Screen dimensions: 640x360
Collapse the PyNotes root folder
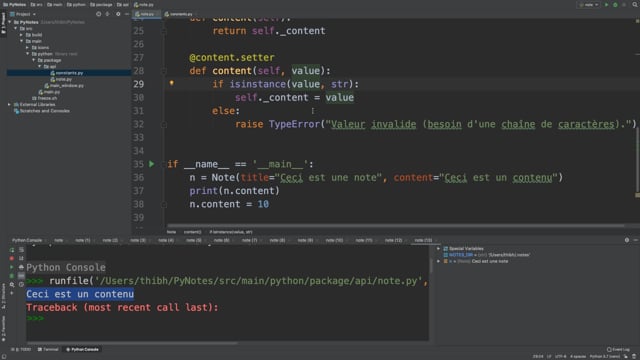tap(10, 22)
